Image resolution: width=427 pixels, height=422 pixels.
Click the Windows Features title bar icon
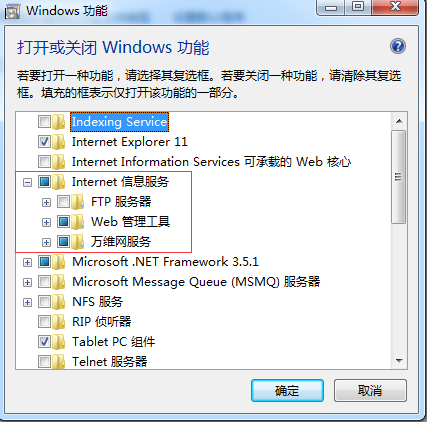(12, 12)
